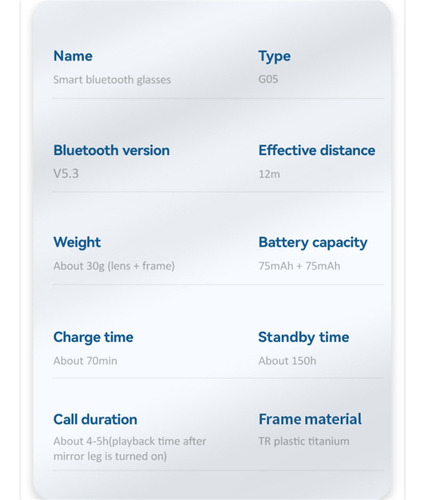
Task: Select the G05 model value
Action: tap(268, 79)
